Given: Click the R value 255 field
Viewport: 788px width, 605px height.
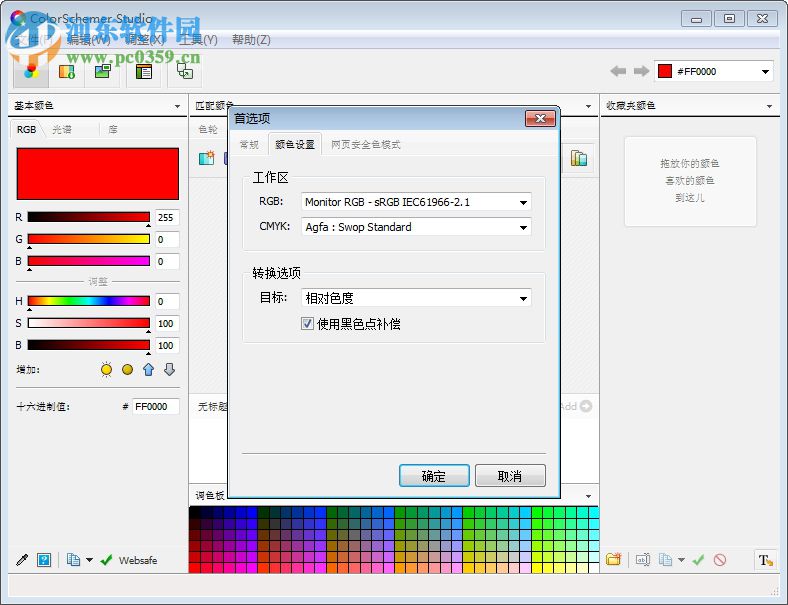Looking at the screenshot, I should click(167, 218).
